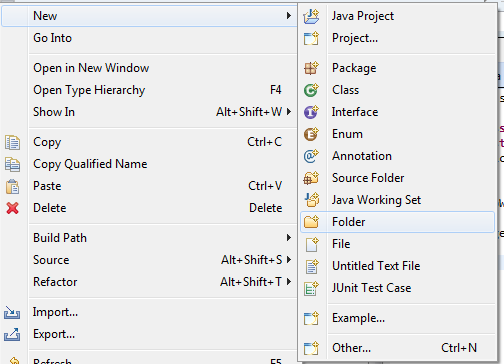Viewport: 504px width, 364px height.
Task: Select the highlighted Folder entry
Action: click(x=397, y=222)
